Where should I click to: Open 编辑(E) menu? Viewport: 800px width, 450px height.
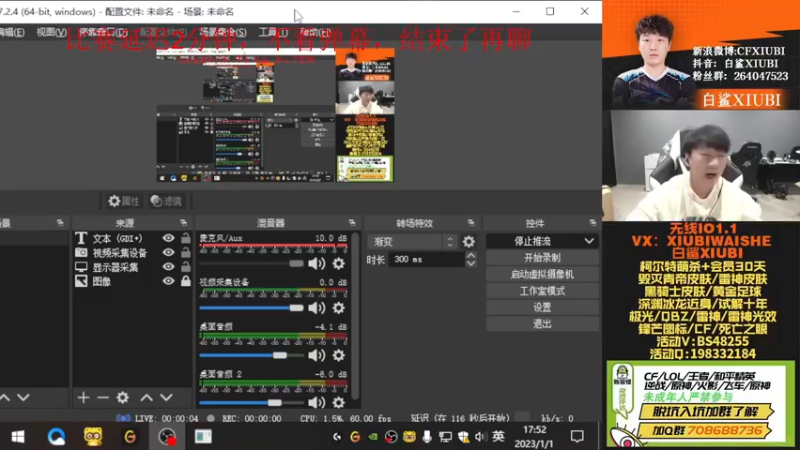[x=12, y=32]
